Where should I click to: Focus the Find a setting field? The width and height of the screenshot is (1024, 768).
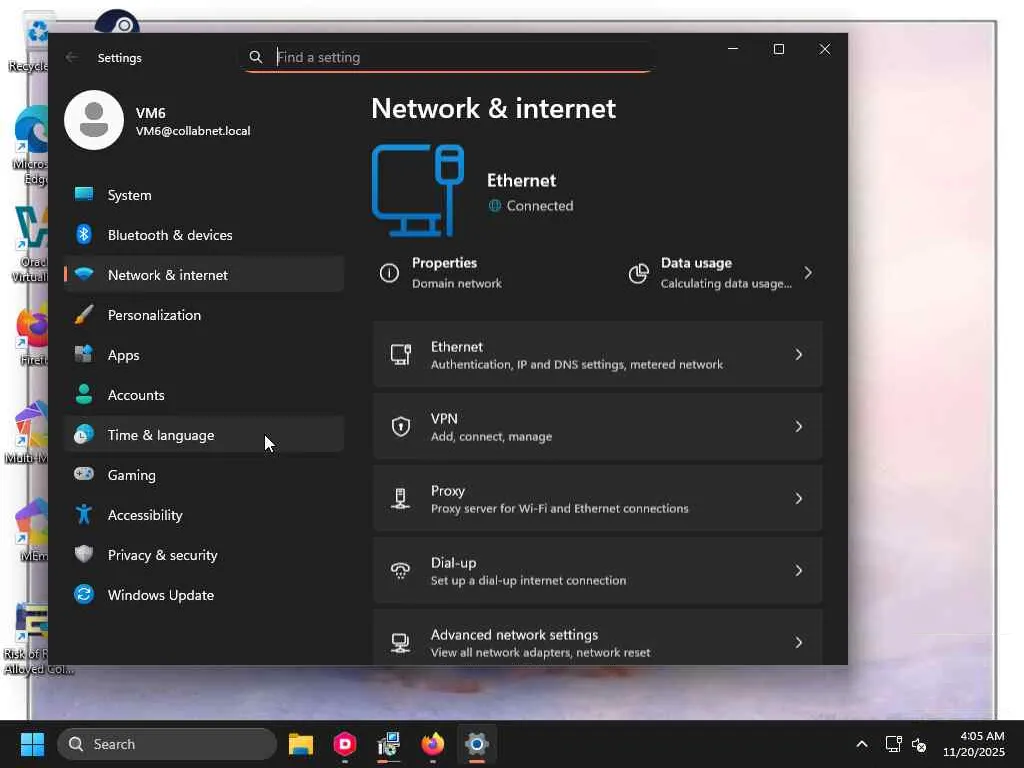coord(448,57)
